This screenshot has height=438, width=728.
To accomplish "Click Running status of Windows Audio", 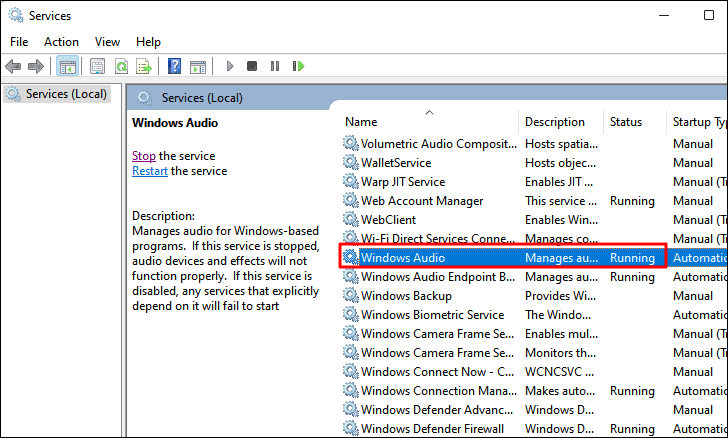I will [x=632, y=258].
